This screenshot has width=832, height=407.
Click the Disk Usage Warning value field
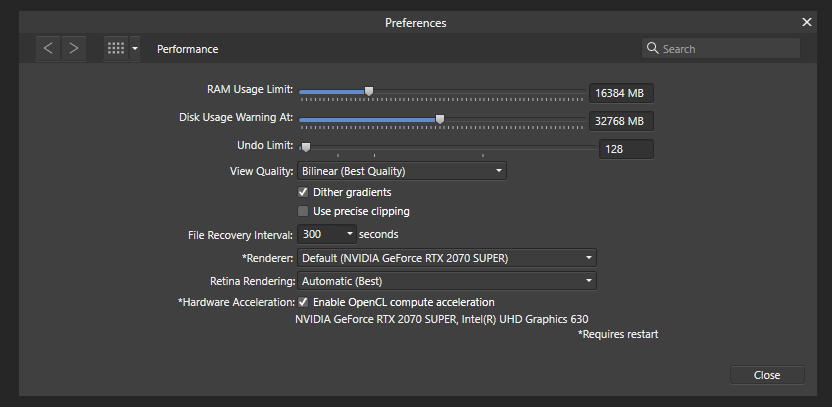pyautogui.click(x=621, y=121)
